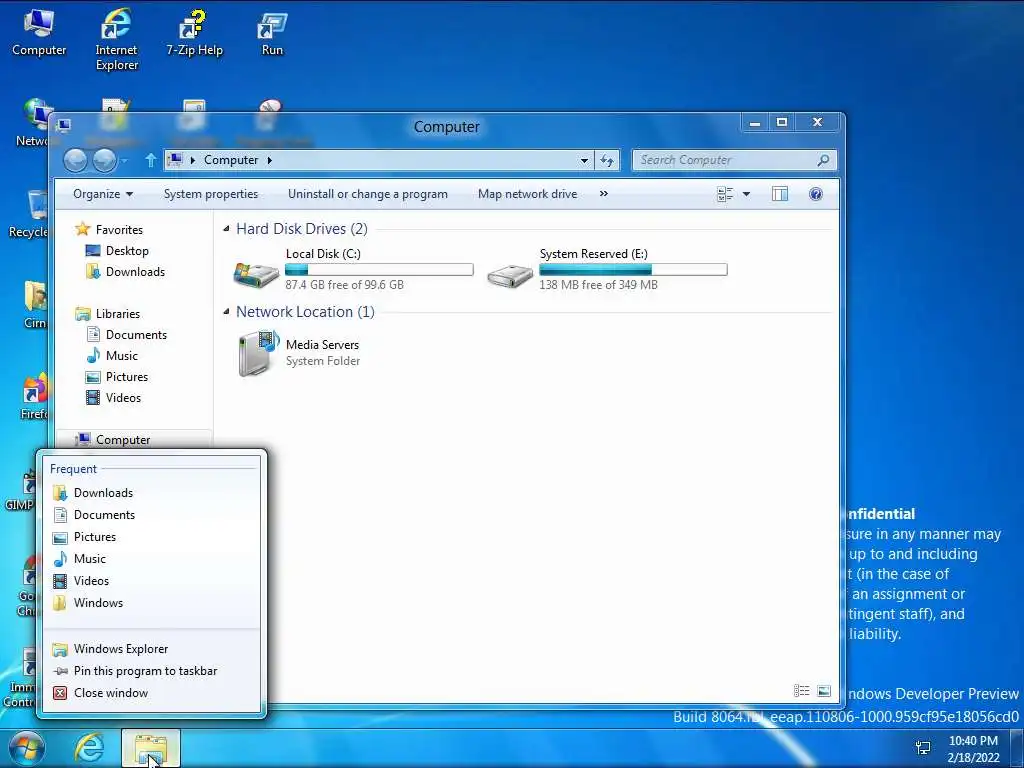The height and width of the screenshot is (768, 1024).
Task: Open the Internet Explorer desktop shortcut
Action: [116, 39]
